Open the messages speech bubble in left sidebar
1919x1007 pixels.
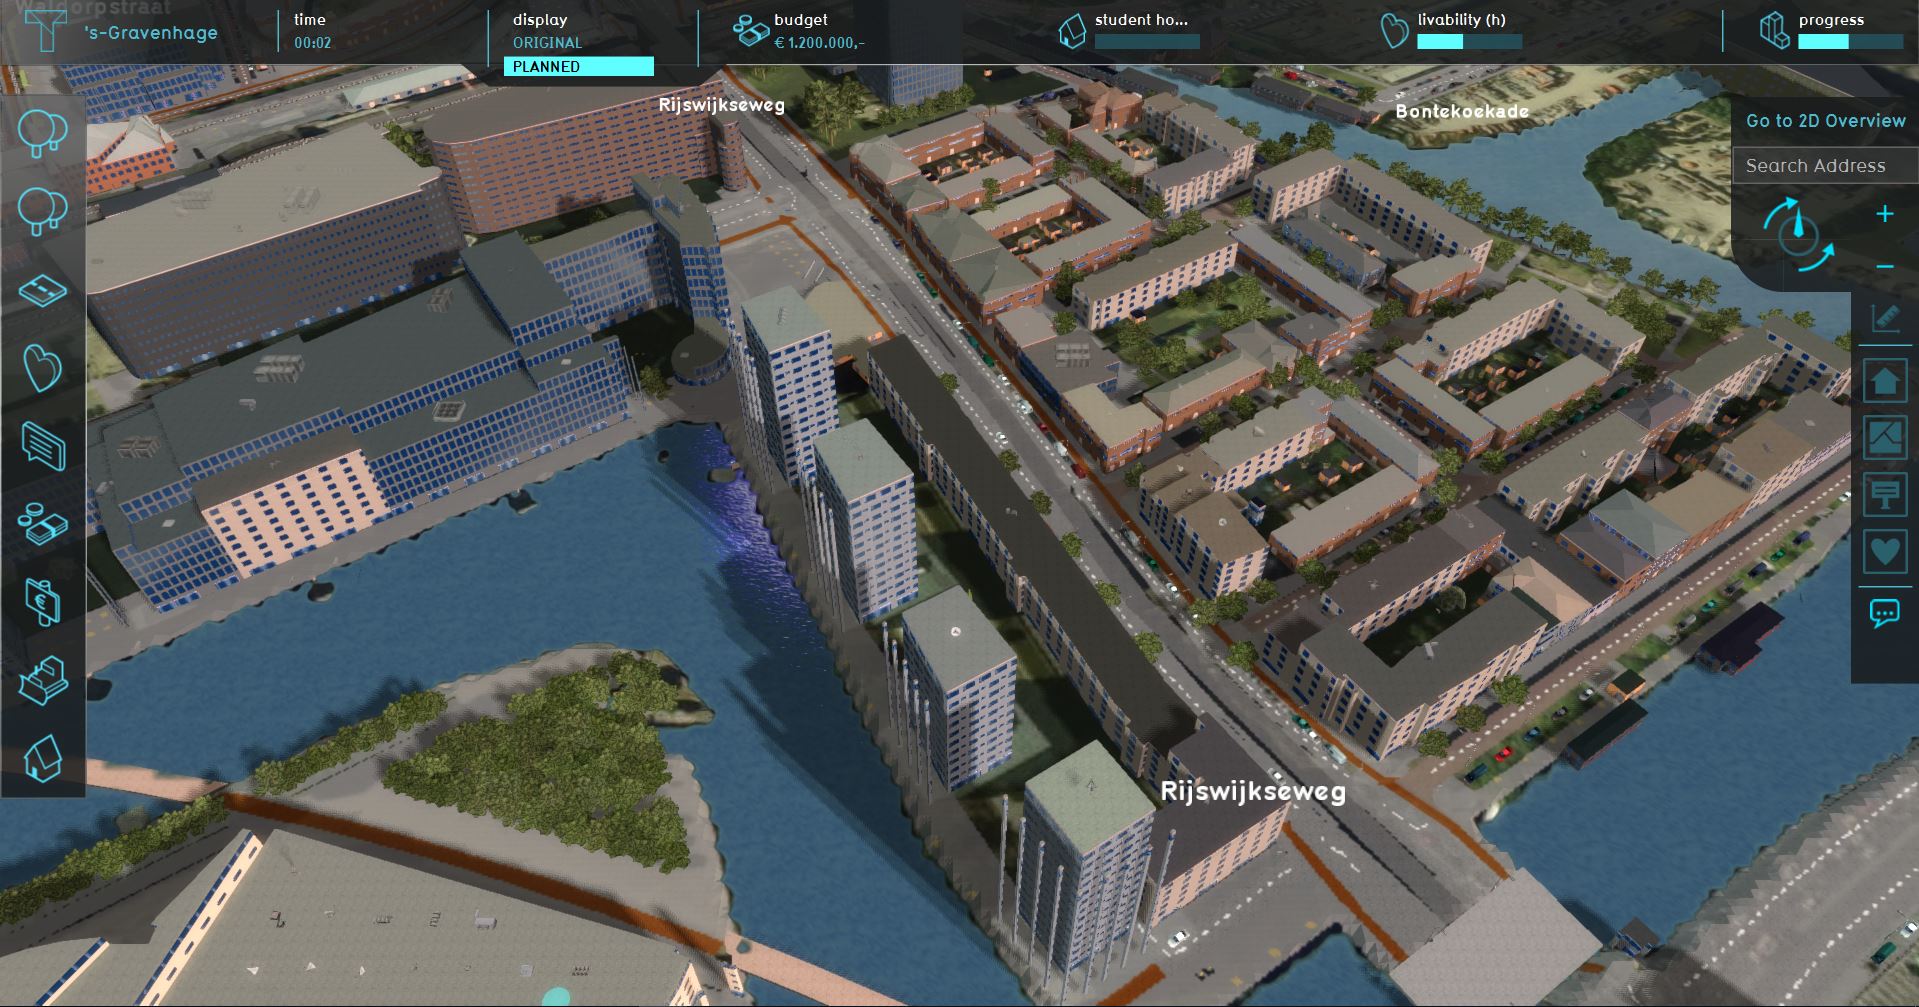(42, 446)
